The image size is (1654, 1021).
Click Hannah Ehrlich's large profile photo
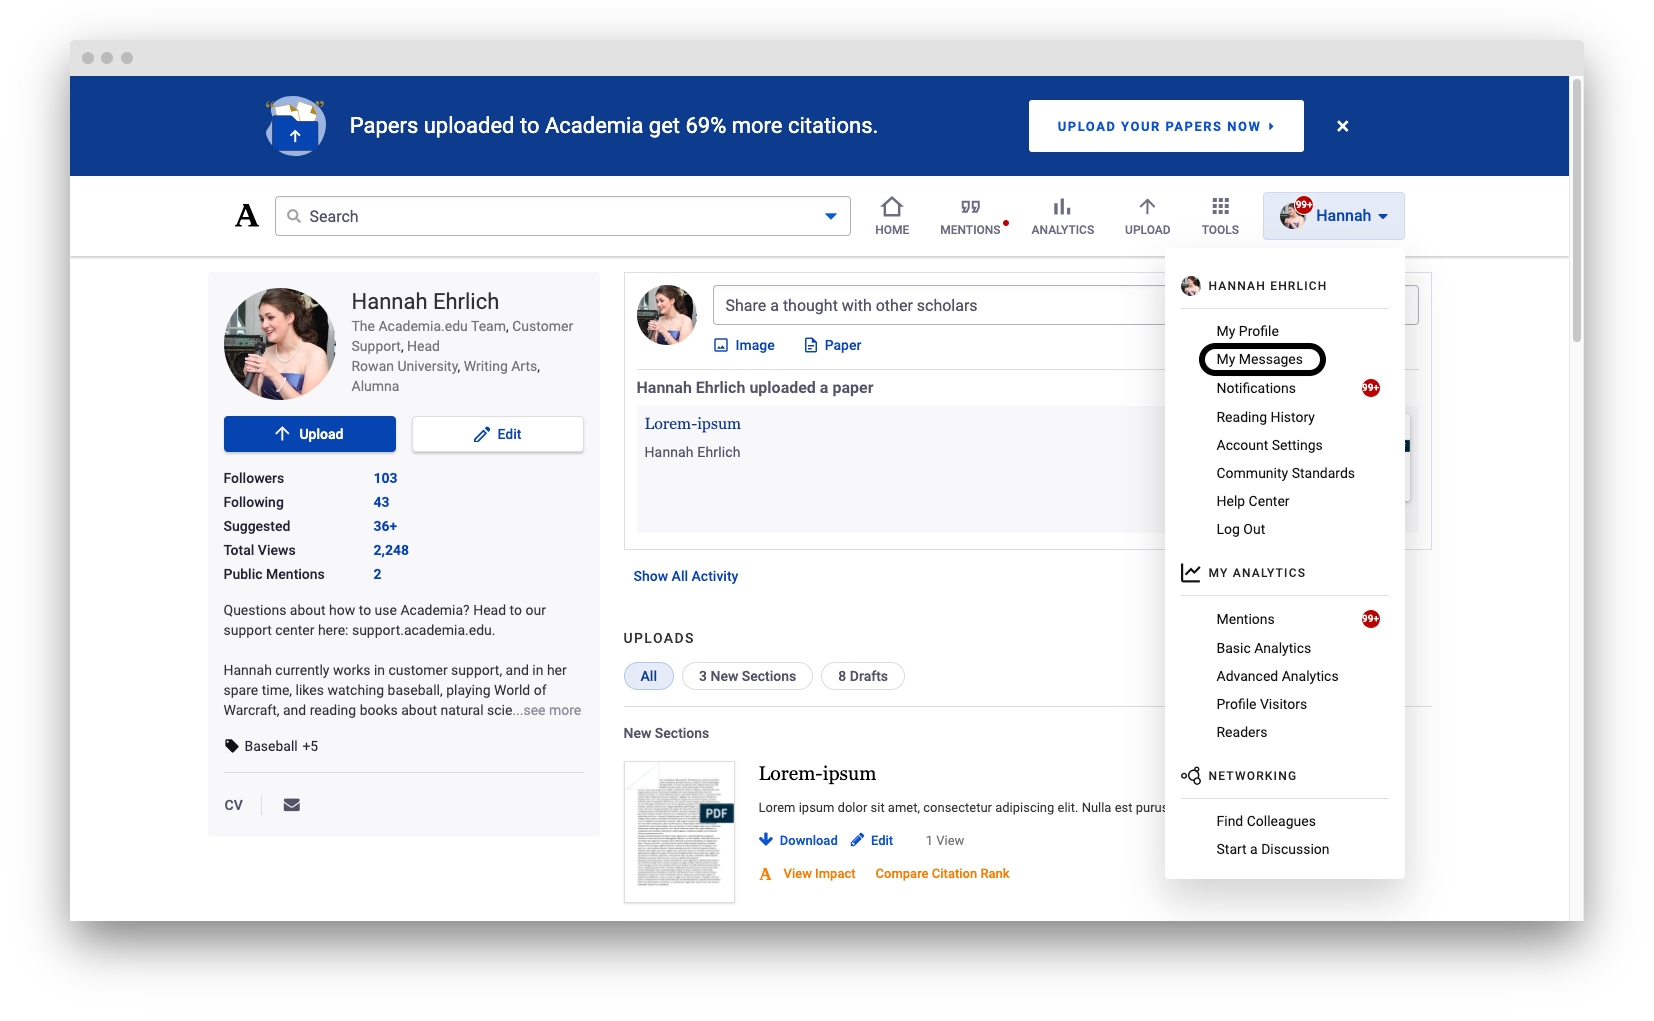tap(280, 344)
